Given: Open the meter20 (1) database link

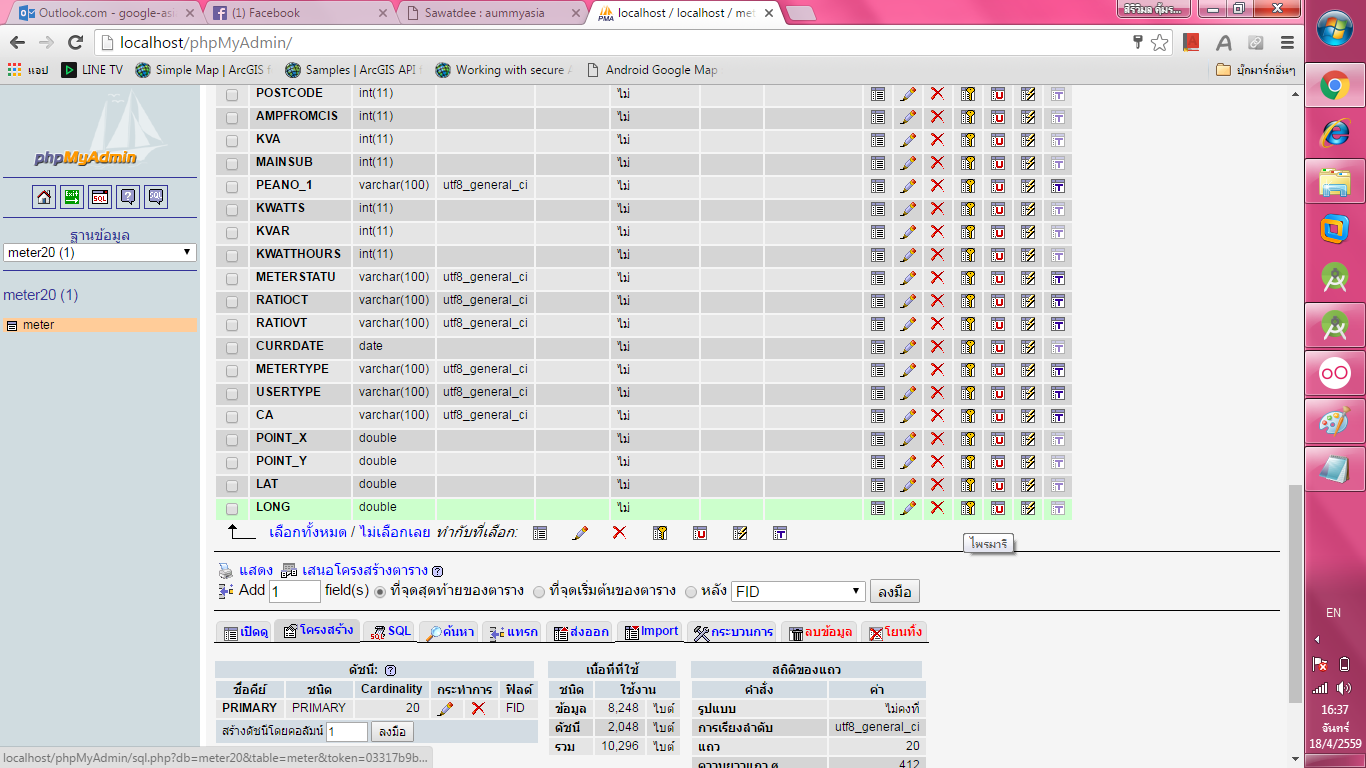Looking at the screenshot, I should point(41,295).
